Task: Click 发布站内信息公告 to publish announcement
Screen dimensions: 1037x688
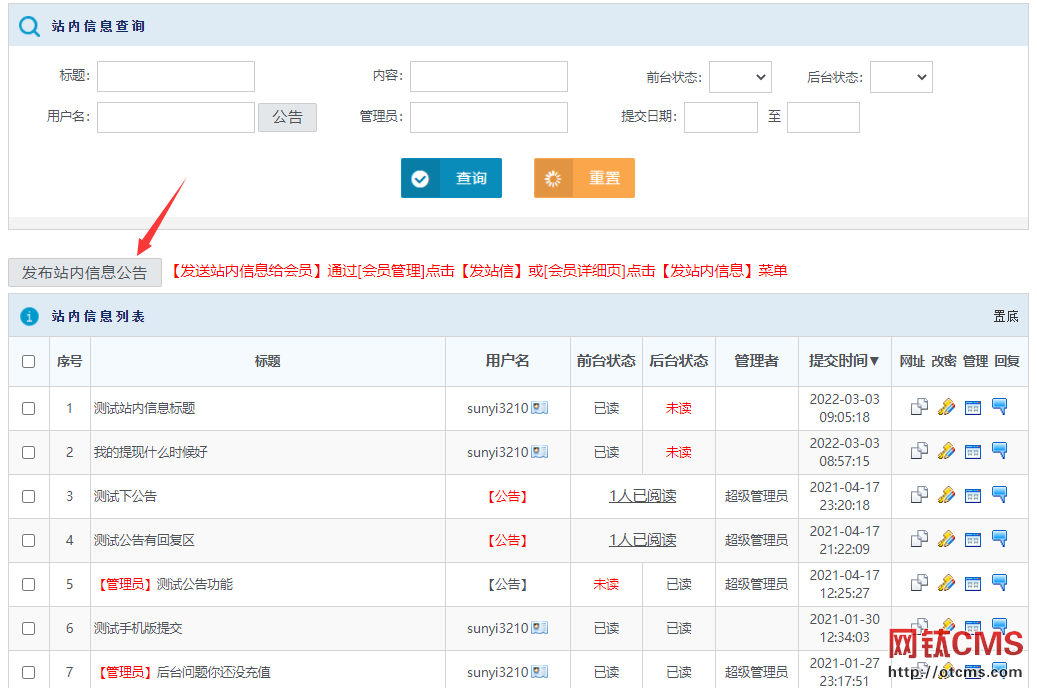Action: [x=84, y=271]
